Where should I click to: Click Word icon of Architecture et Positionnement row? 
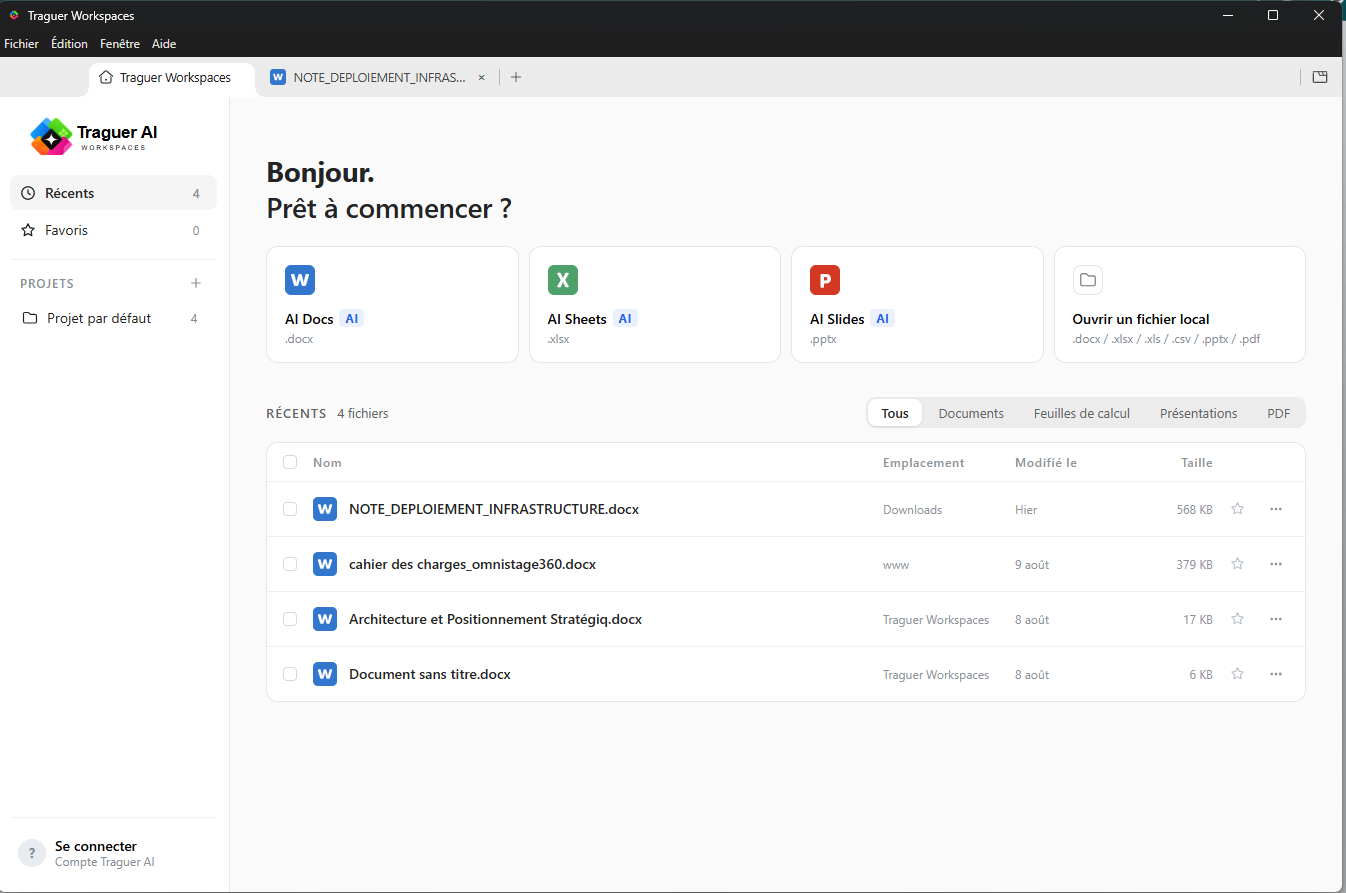(x=325, y=619)
